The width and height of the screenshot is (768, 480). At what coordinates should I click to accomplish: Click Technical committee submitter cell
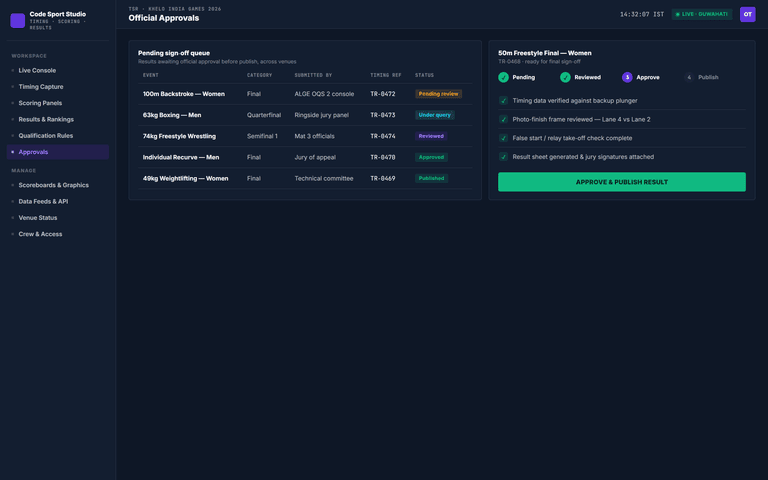click(324, 178)
